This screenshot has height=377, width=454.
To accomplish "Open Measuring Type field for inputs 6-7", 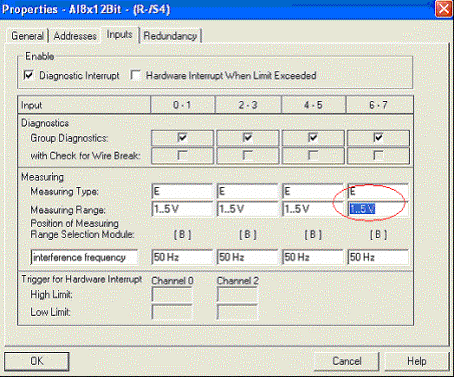I will tap(378, 191).
